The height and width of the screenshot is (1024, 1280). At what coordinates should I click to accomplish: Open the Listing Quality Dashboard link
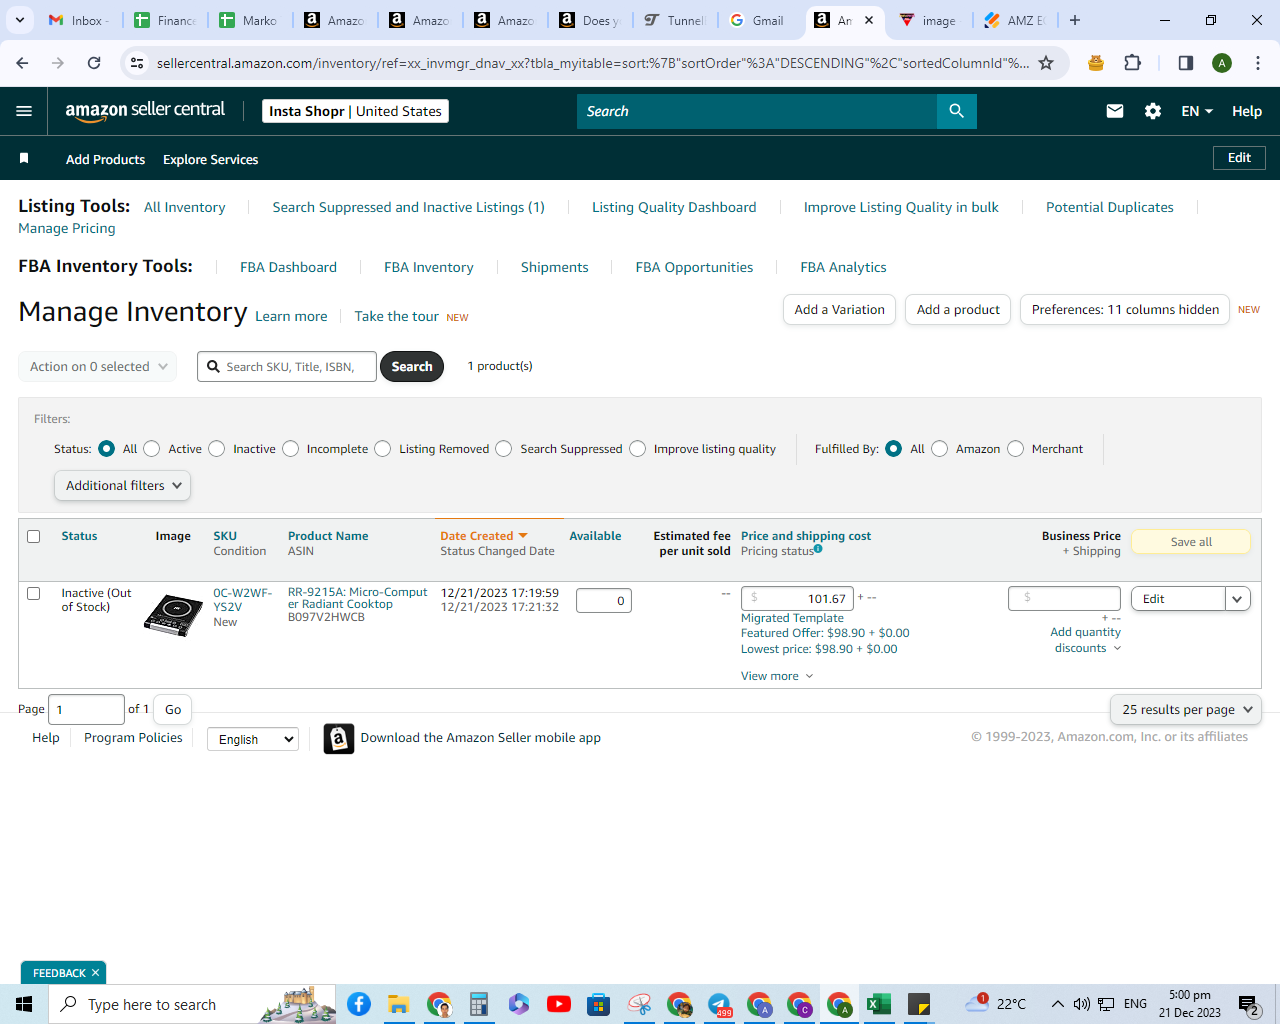(674, 207)
